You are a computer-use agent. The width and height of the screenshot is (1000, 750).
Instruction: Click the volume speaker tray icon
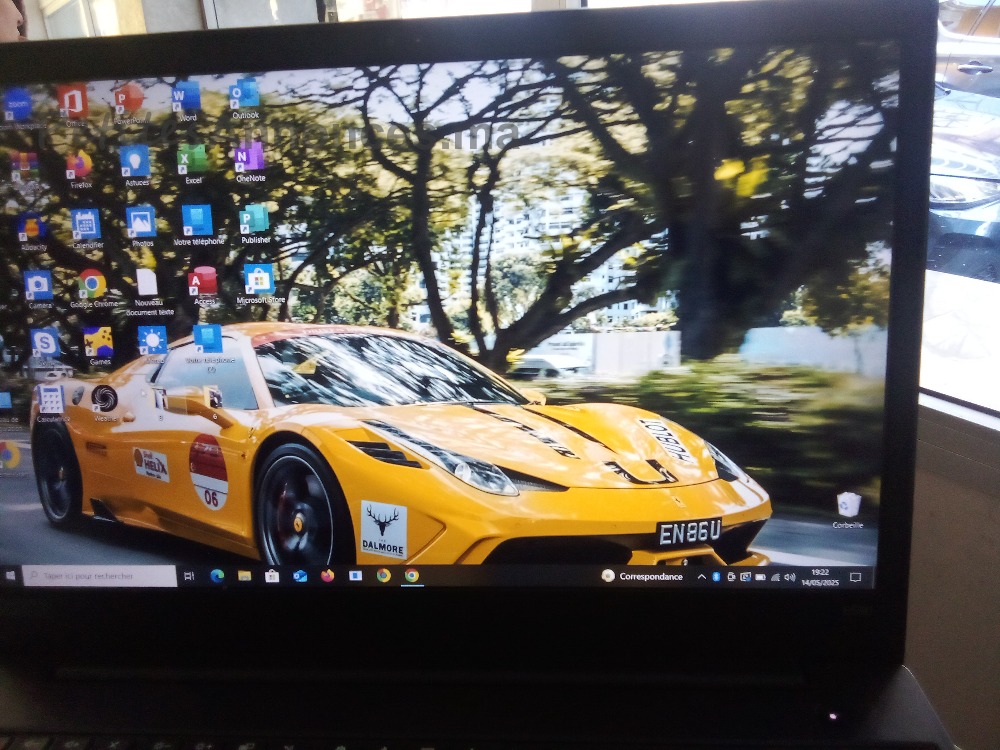pos(790,577)
